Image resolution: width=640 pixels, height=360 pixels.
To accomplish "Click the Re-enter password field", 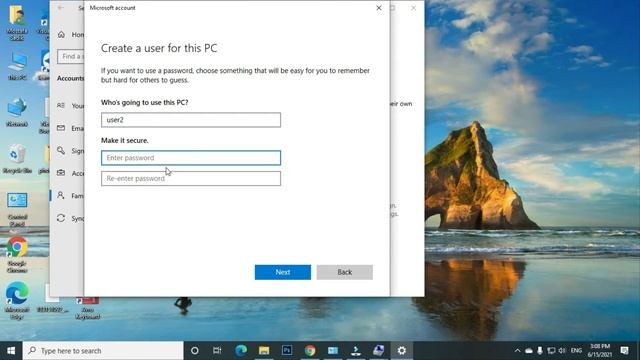I will tap(191, 178).
